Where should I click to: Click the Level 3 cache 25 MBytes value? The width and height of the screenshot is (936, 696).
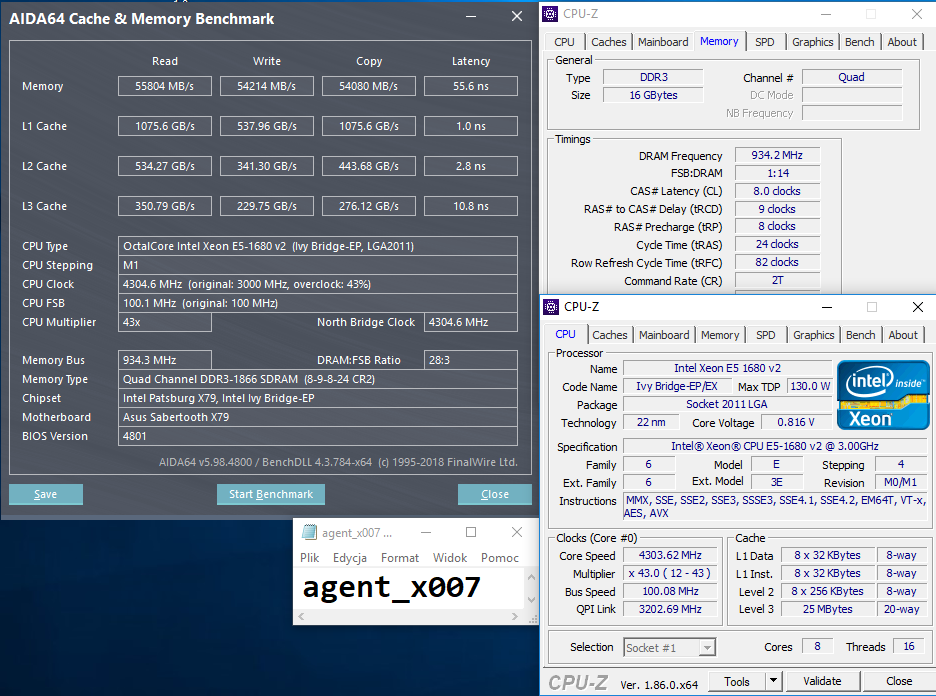coord(827,609)
